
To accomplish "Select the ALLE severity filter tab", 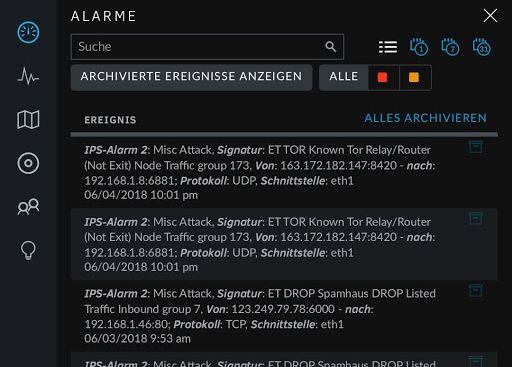I will click(x=344, y=77).
